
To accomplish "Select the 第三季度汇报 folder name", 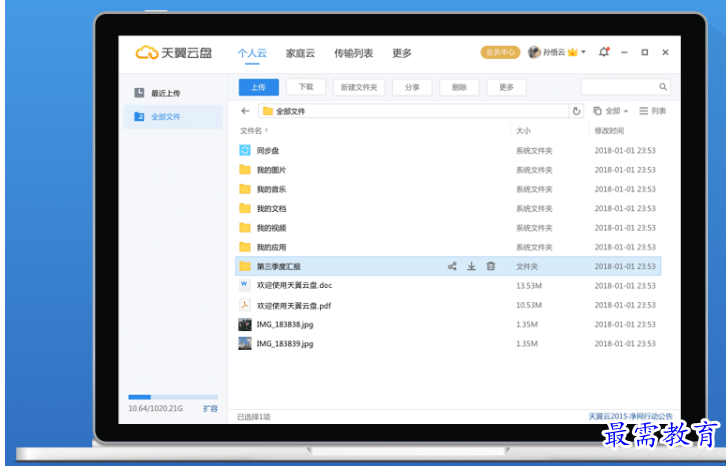I will (x=279, y=266).
